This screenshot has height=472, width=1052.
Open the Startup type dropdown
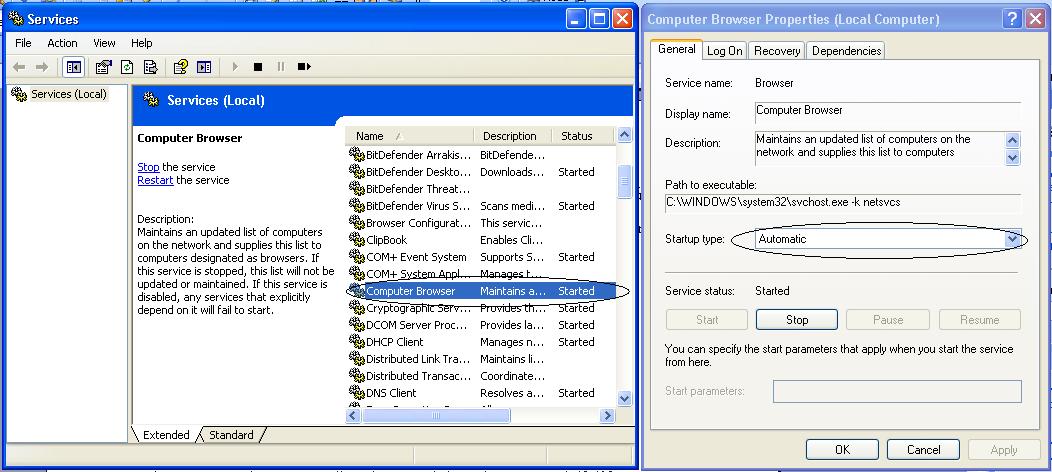tap(1012, 239)
